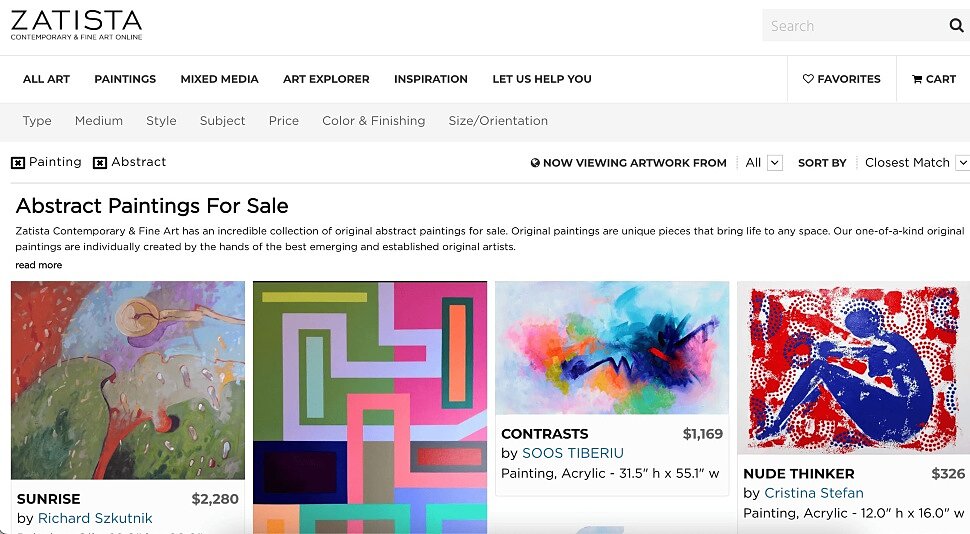Select the Inspiration nav item

pos(430,79)
